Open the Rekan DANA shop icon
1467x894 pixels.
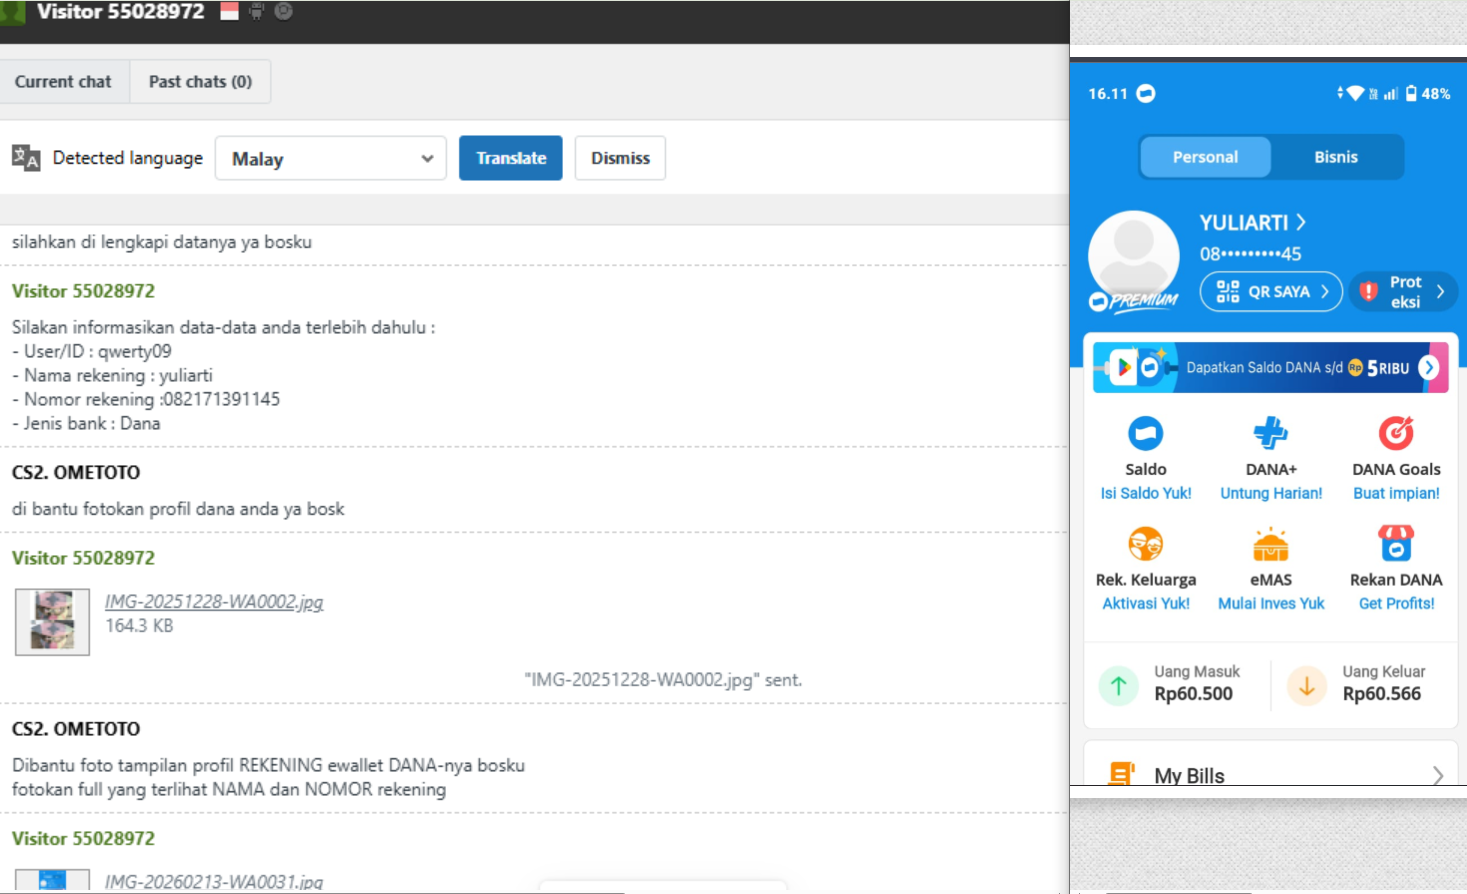coord(1396,544)
